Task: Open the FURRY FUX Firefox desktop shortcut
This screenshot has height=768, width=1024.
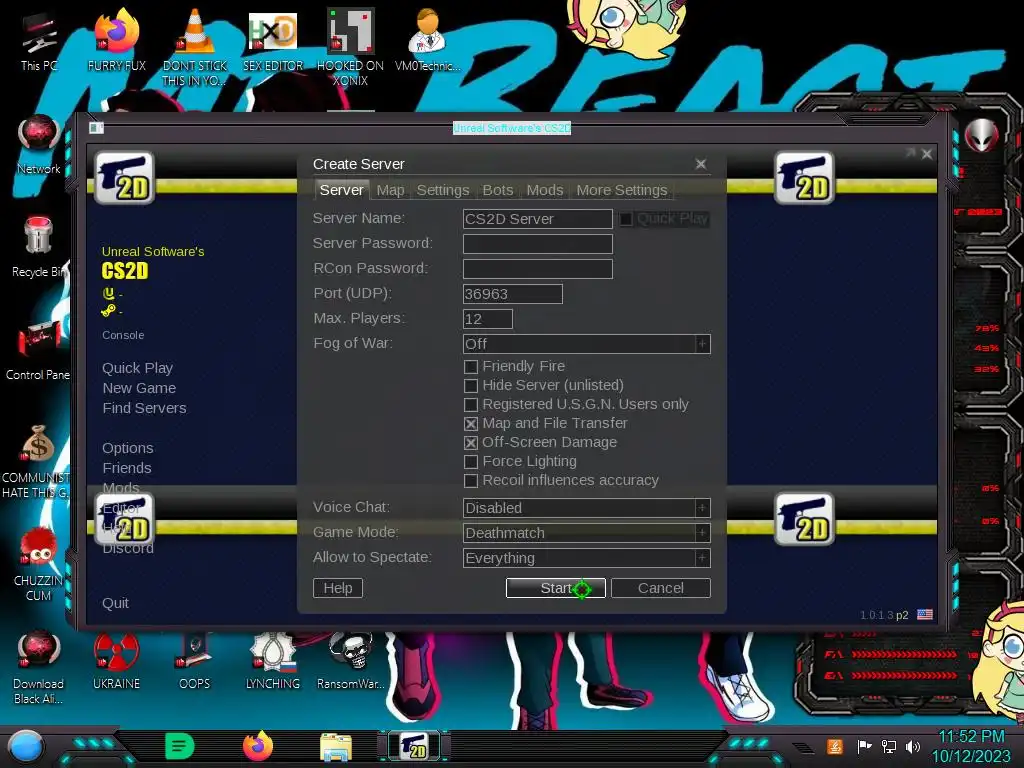Action: (x=117, y=40)
